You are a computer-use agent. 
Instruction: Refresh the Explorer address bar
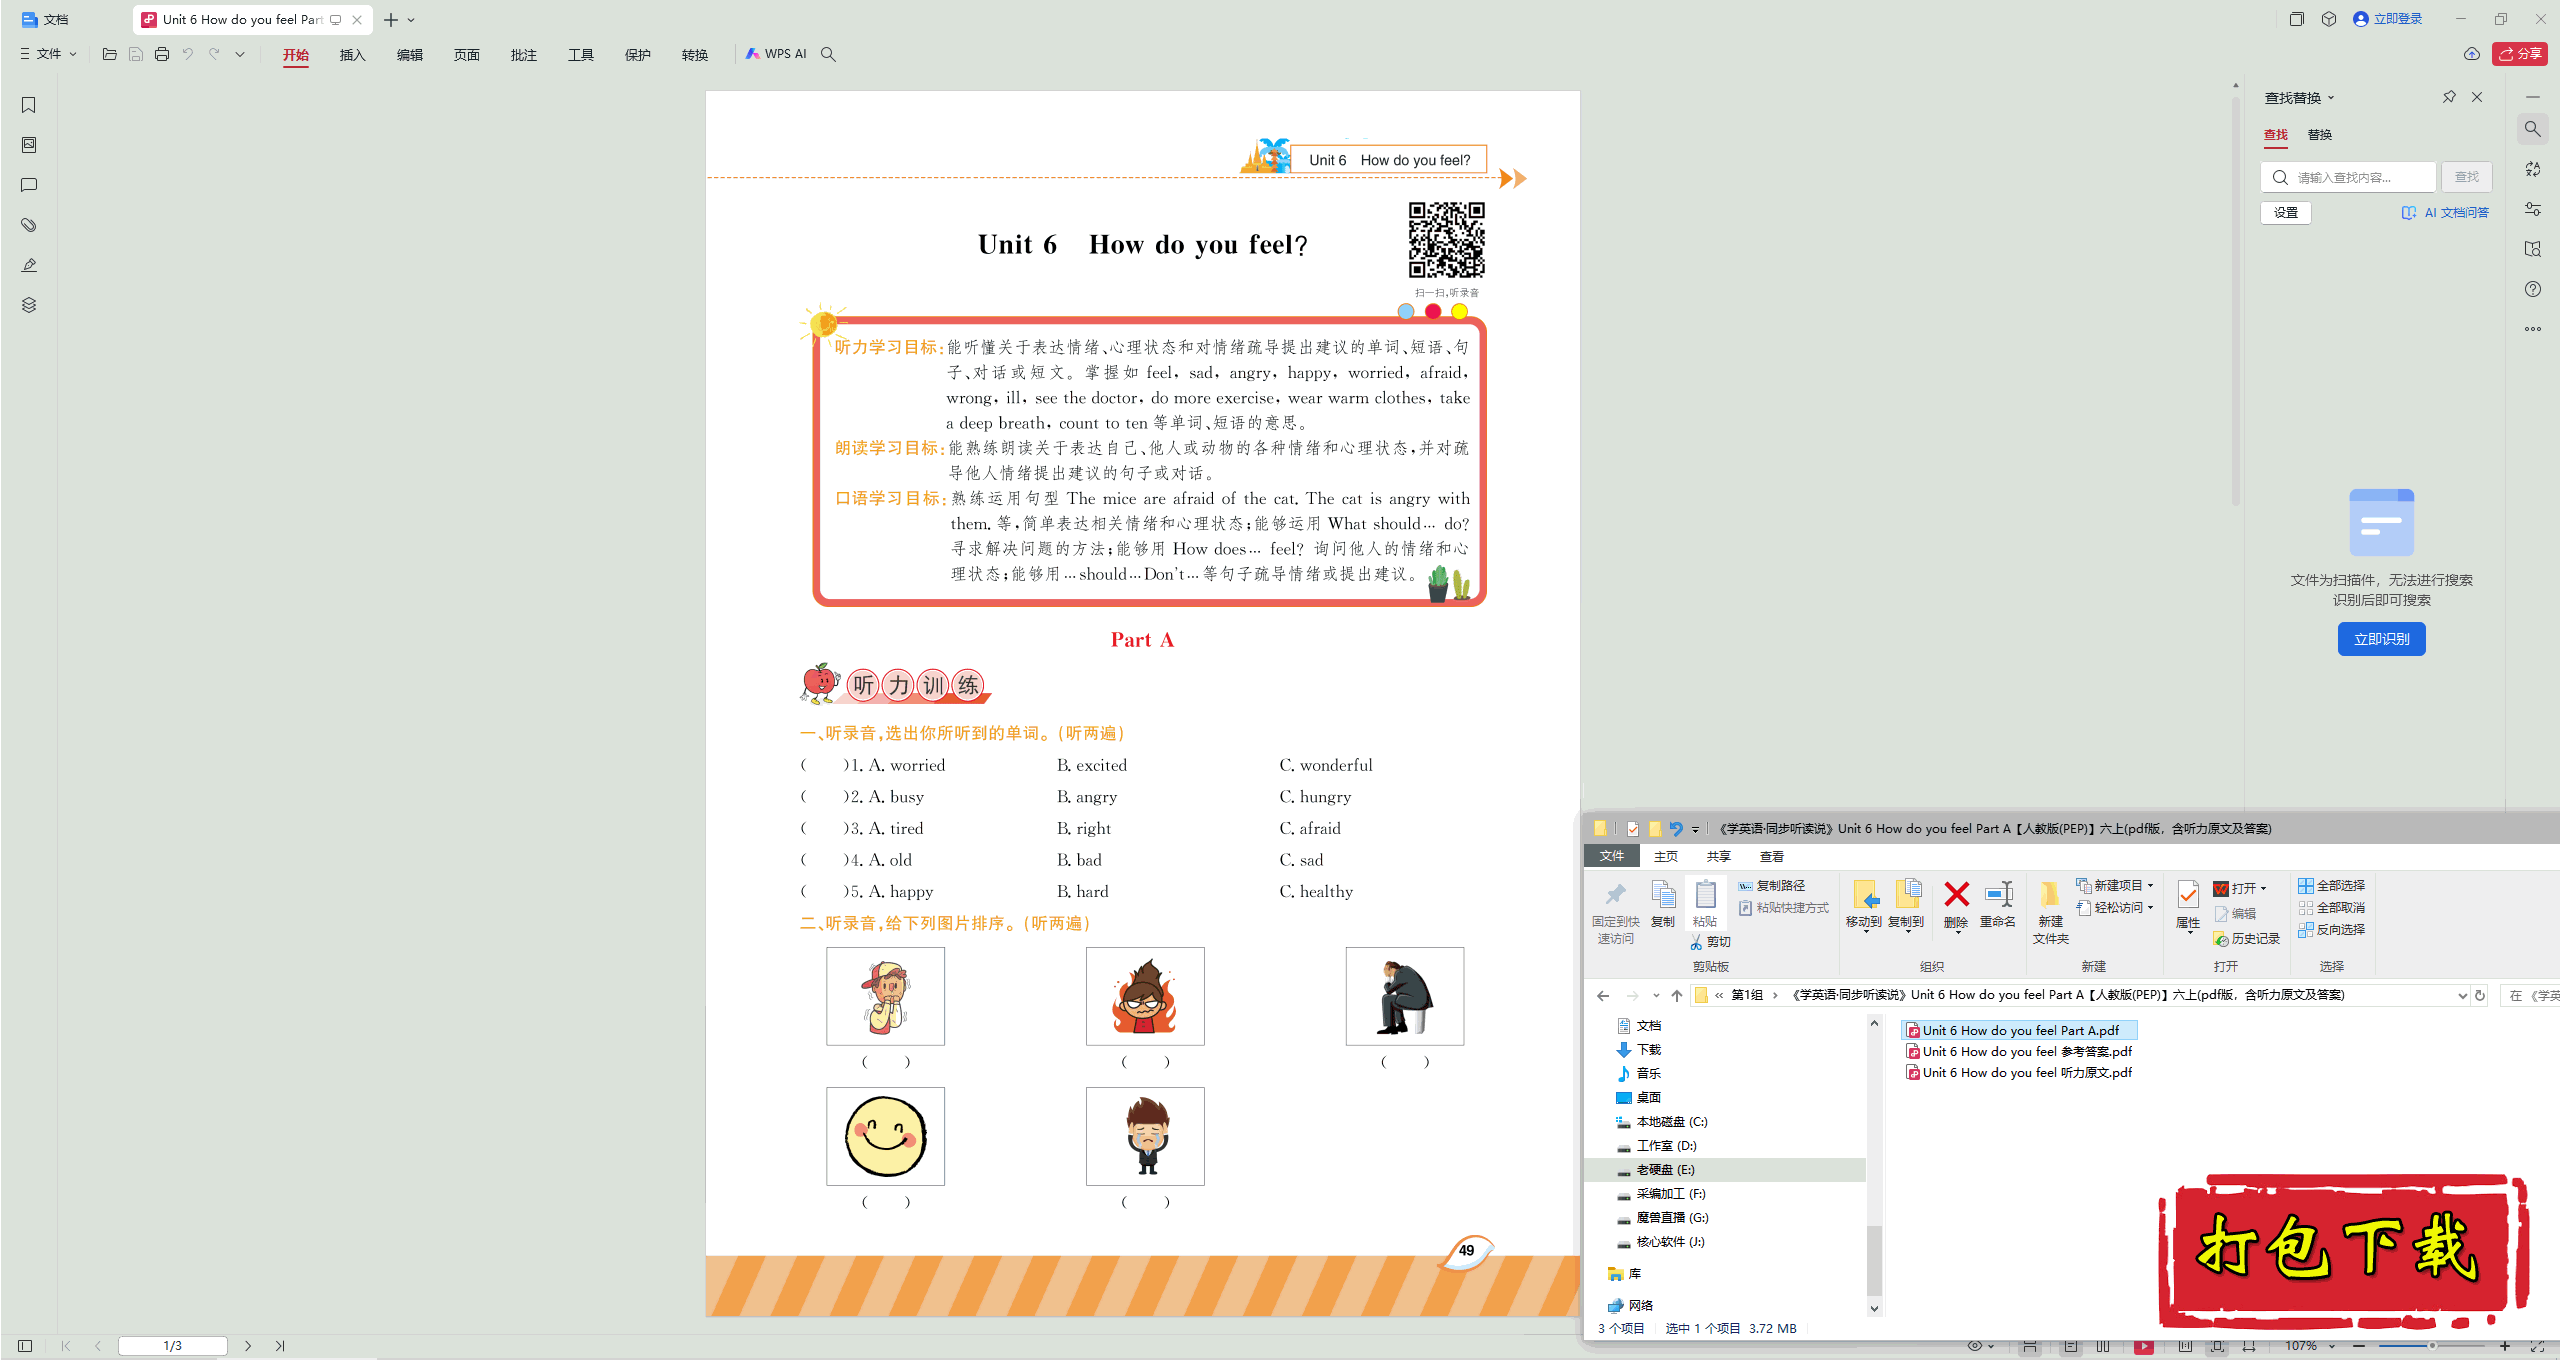pyautogui.click(x=2479, y=995)
